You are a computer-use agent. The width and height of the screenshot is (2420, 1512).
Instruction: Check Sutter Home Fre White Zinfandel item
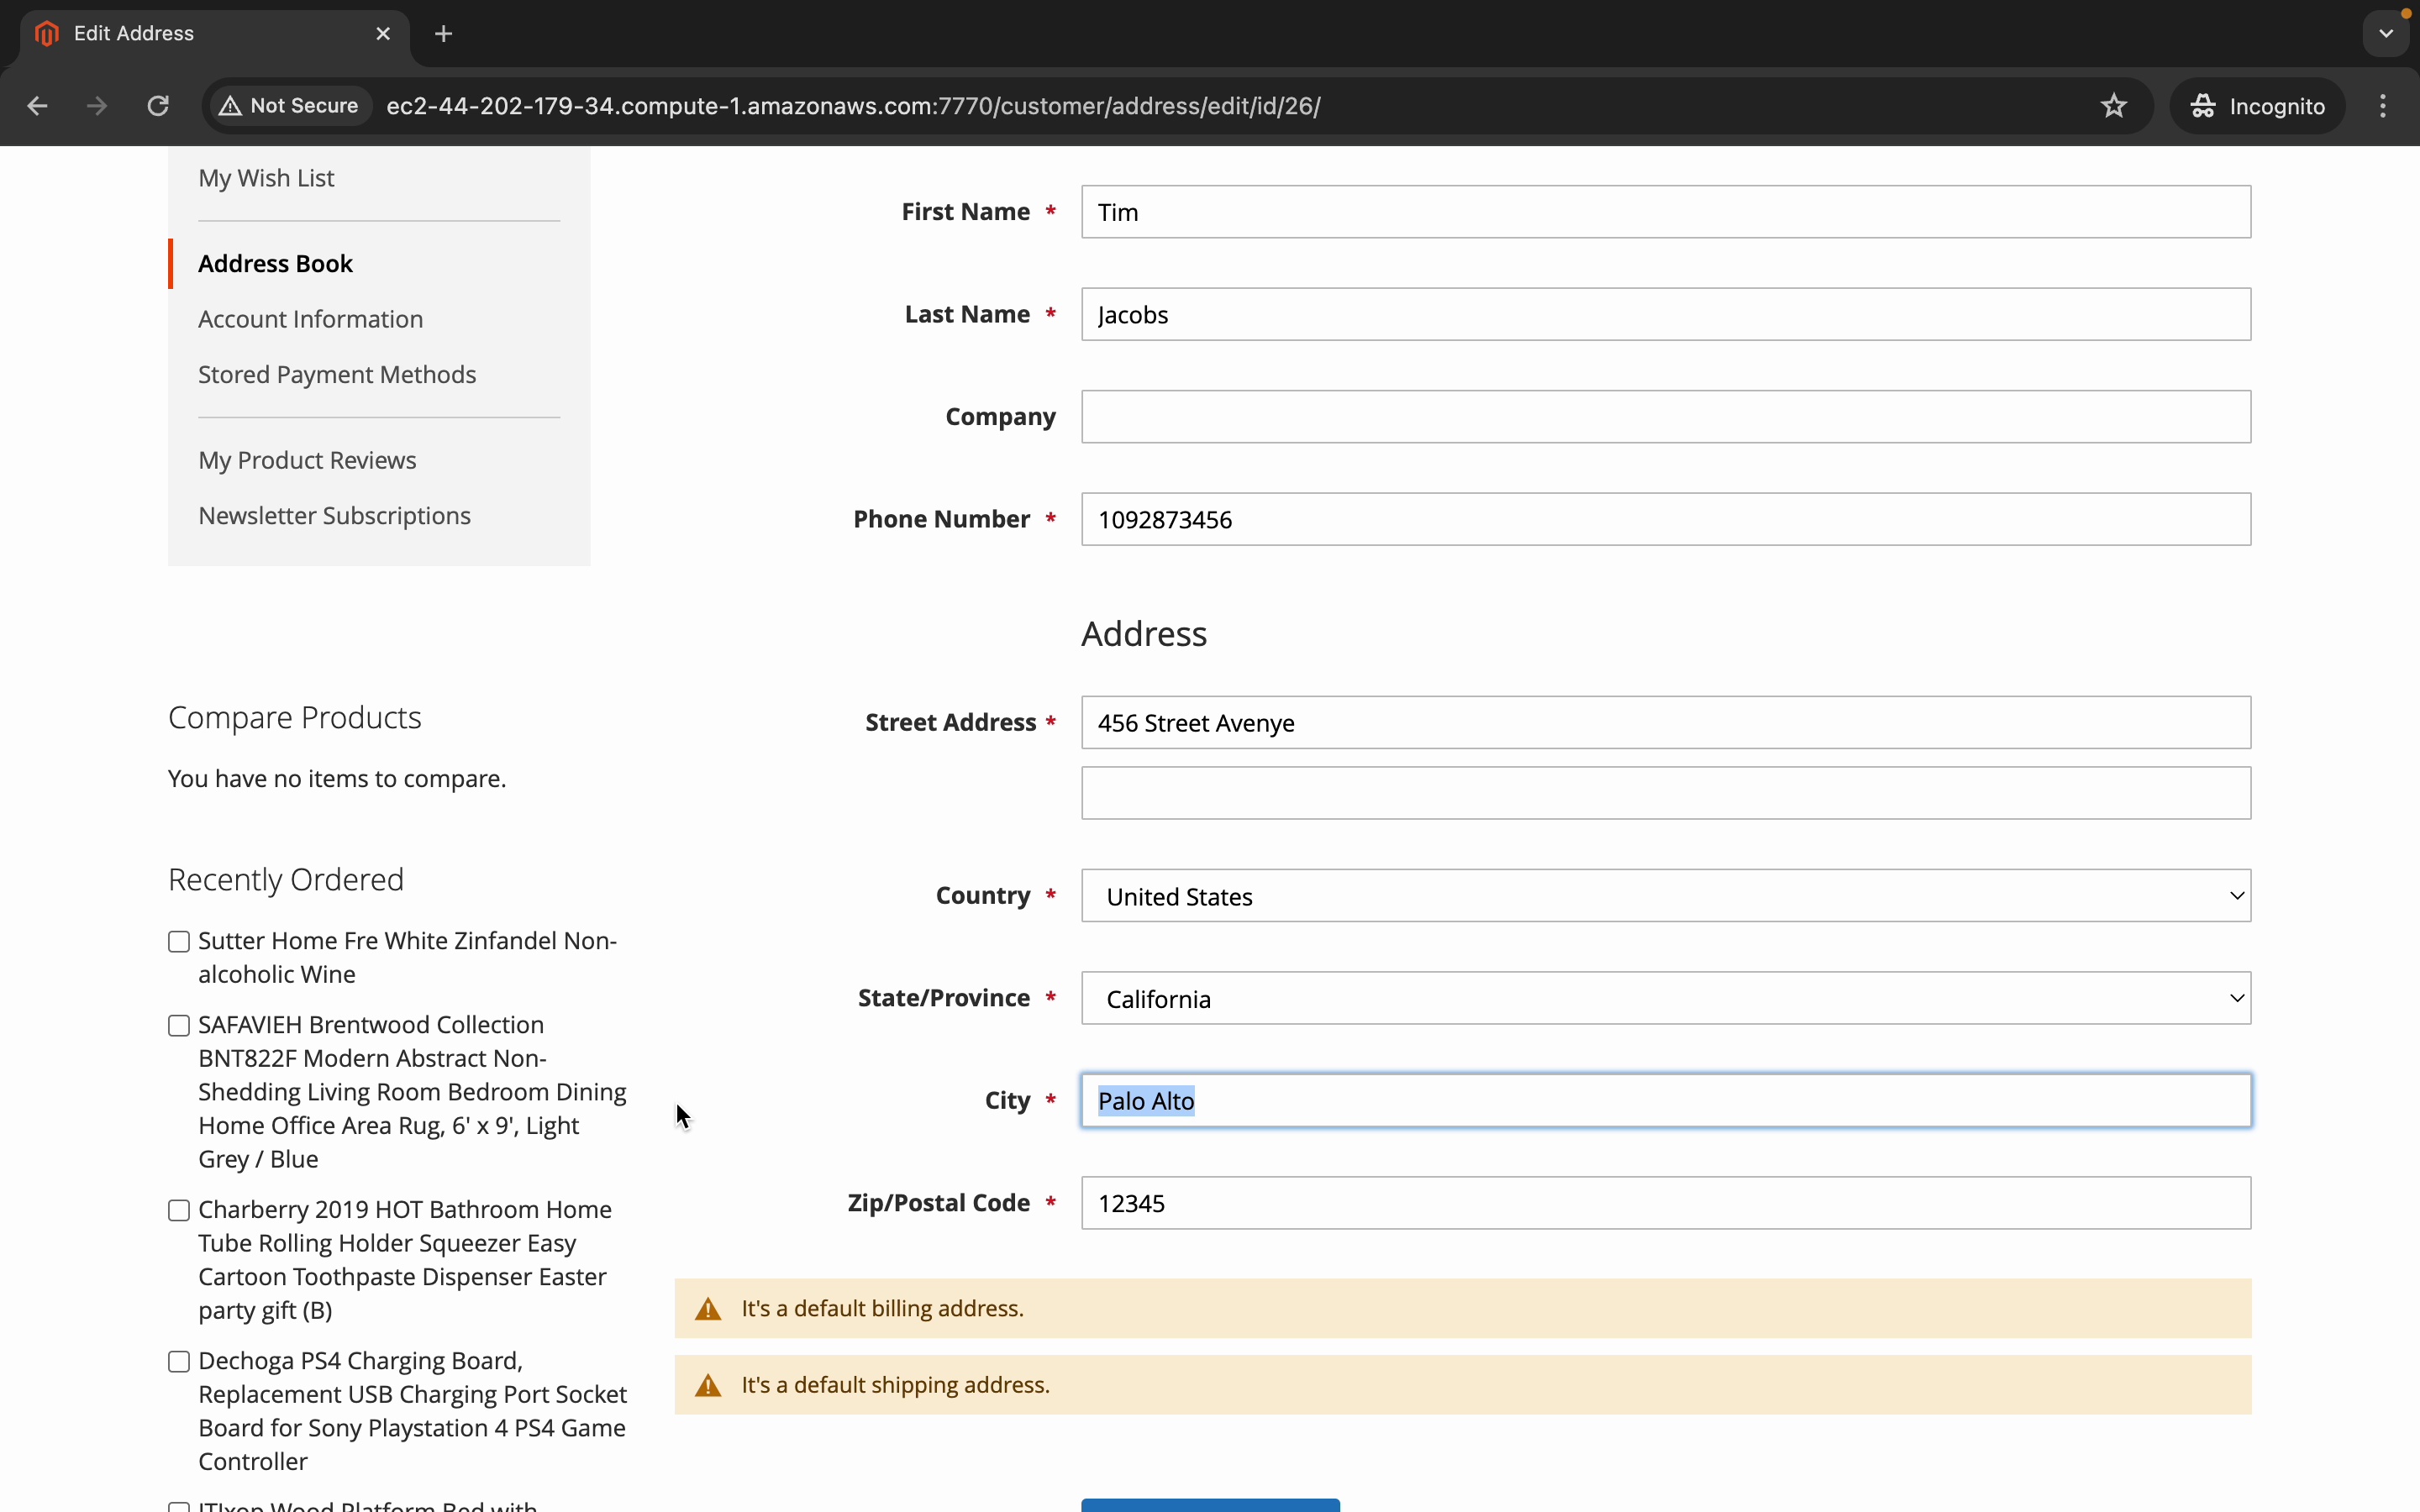[x=179, y=942]
